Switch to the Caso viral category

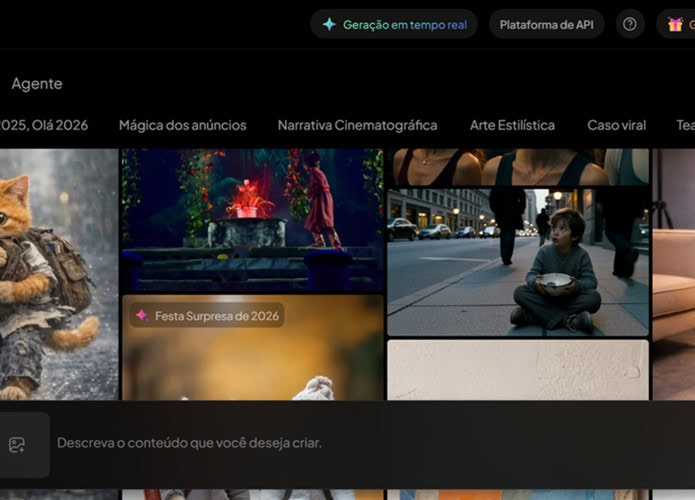[616, 125]
